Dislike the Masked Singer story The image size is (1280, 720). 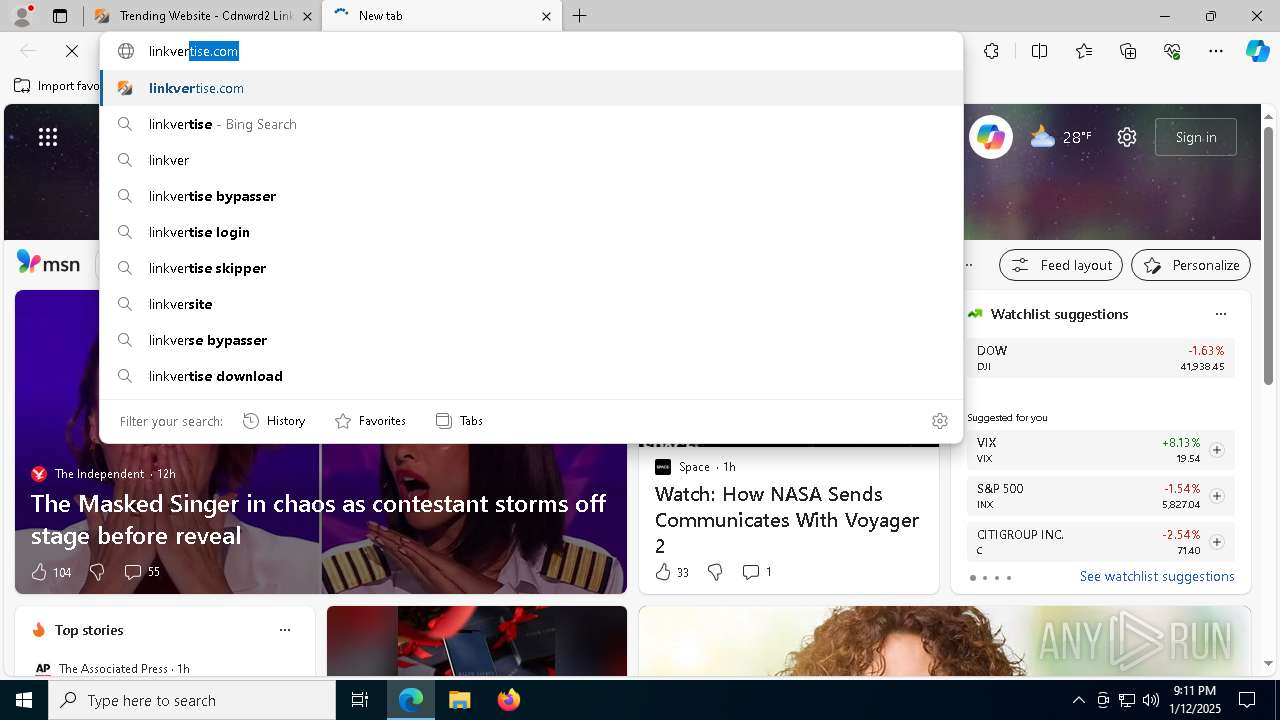click(97, 572)
